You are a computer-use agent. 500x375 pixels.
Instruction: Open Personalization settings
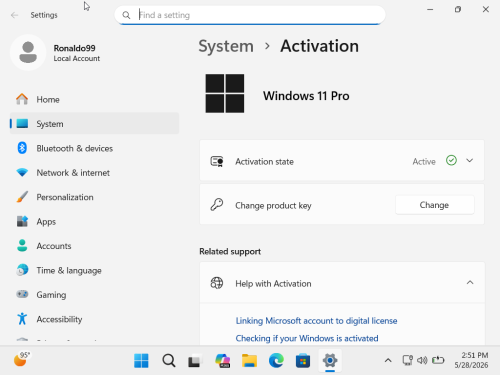click(94, 197)
